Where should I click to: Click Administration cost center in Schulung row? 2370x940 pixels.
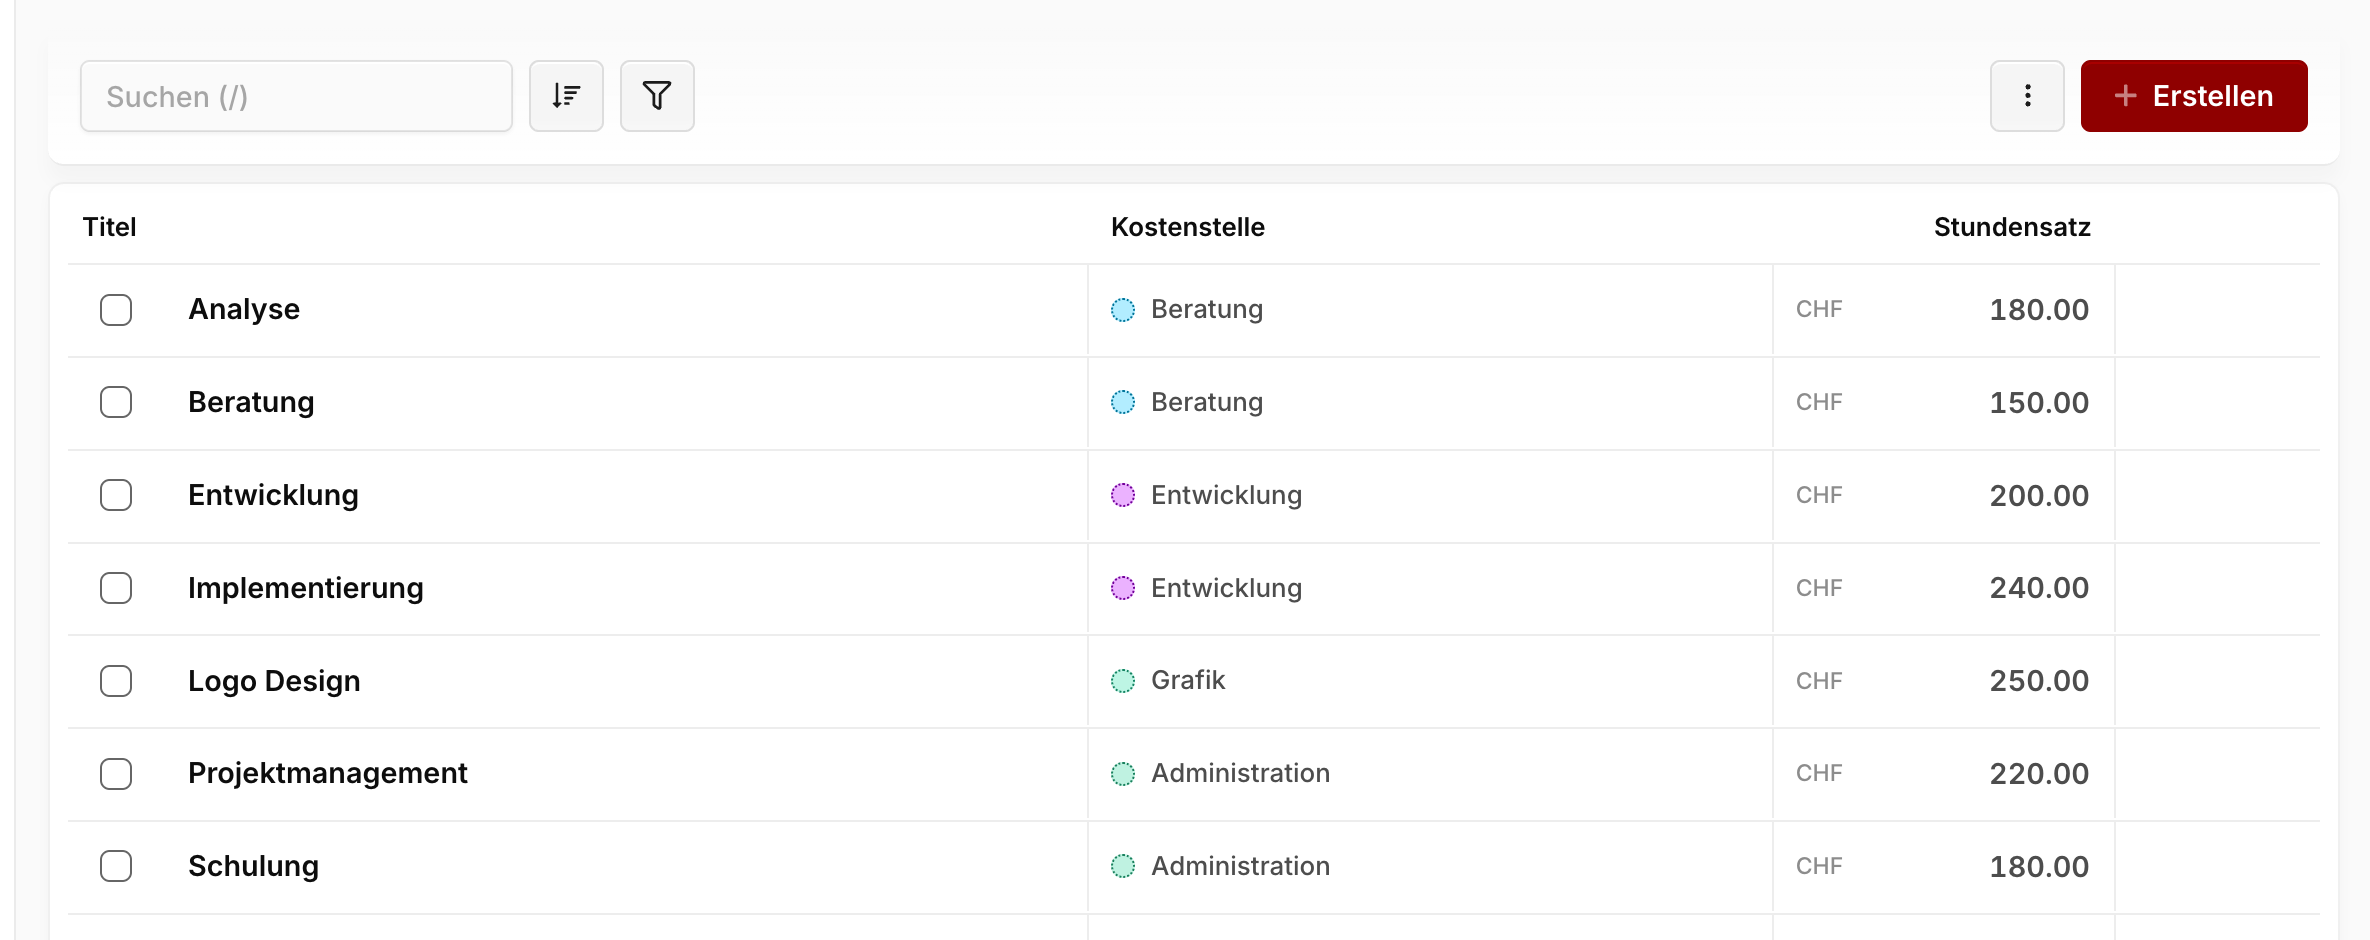(1240, 866)
